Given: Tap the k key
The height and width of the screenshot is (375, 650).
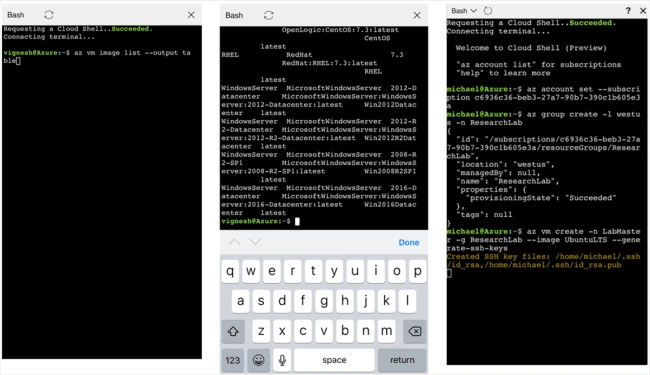Looking at the screenshot, I should pyautogui.click(x=386, y=301).
